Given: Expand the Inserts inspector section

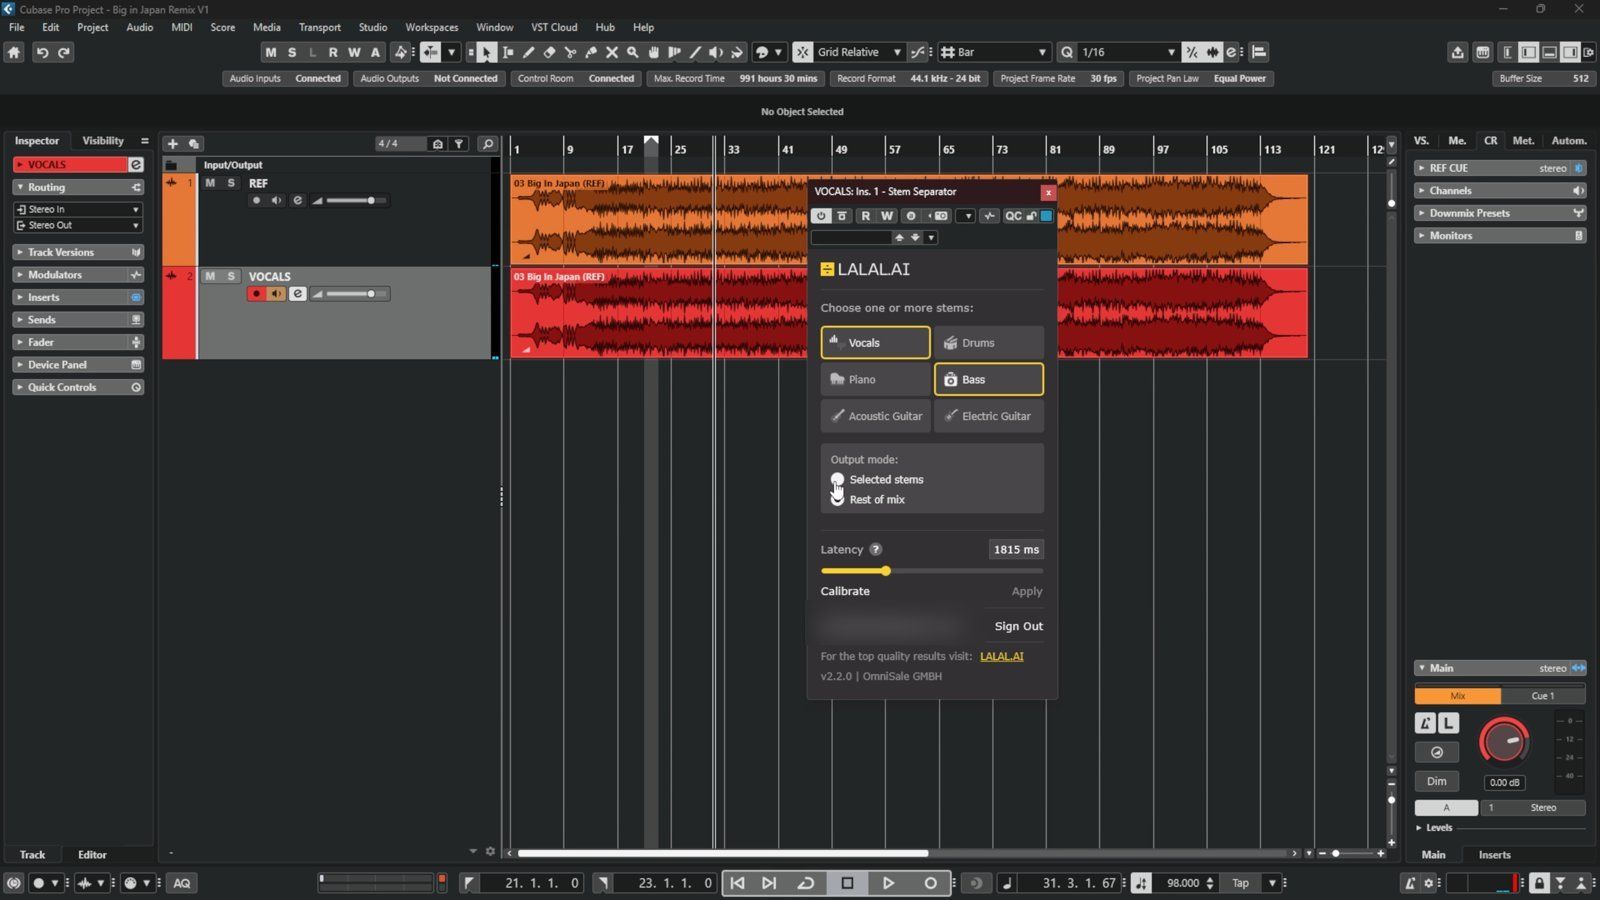Looking at the screenshot, I should 78,297.
